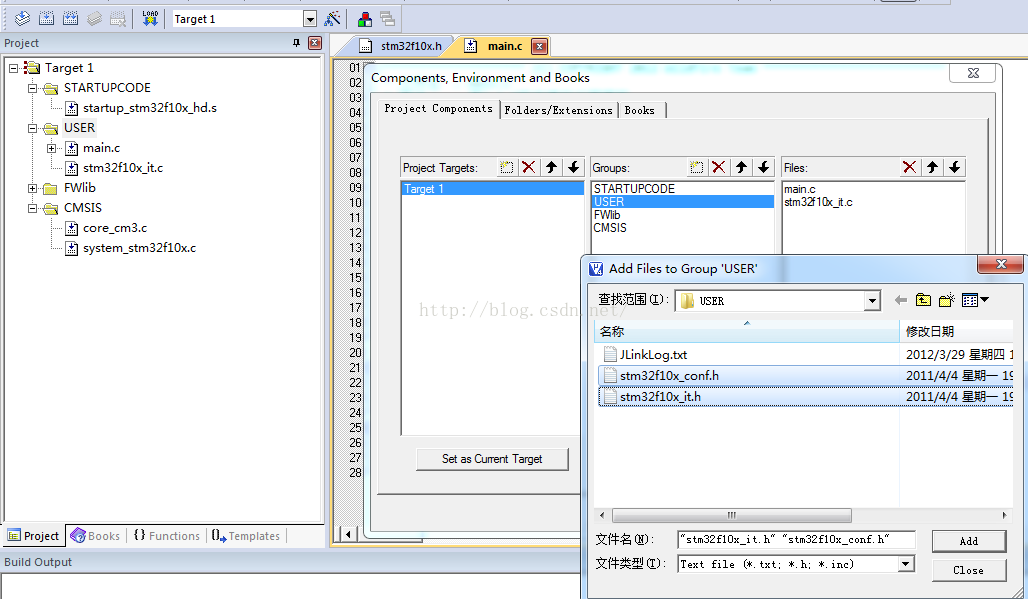The height and width of the screenshot is (599, 1028).
Task: Collapse the CMSIS group in project tree
Action: coord(32,208)
